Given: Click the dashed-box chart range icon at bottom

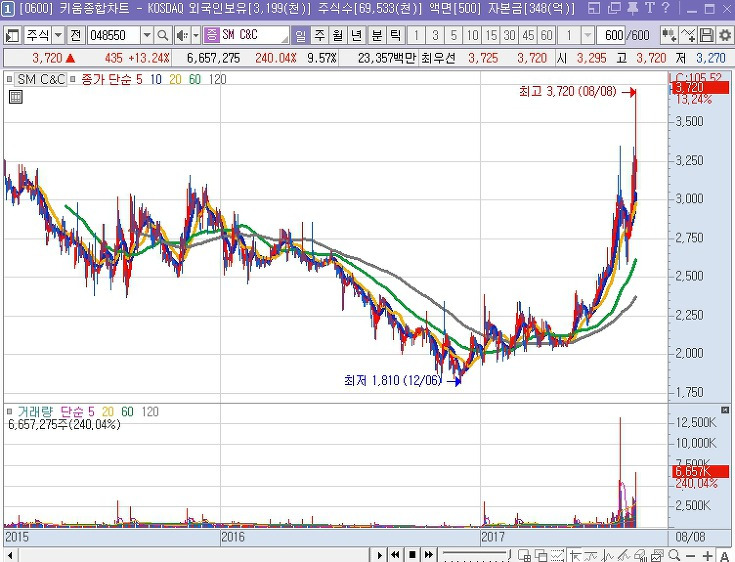Looking at the screenshot, I should (558, 555).
